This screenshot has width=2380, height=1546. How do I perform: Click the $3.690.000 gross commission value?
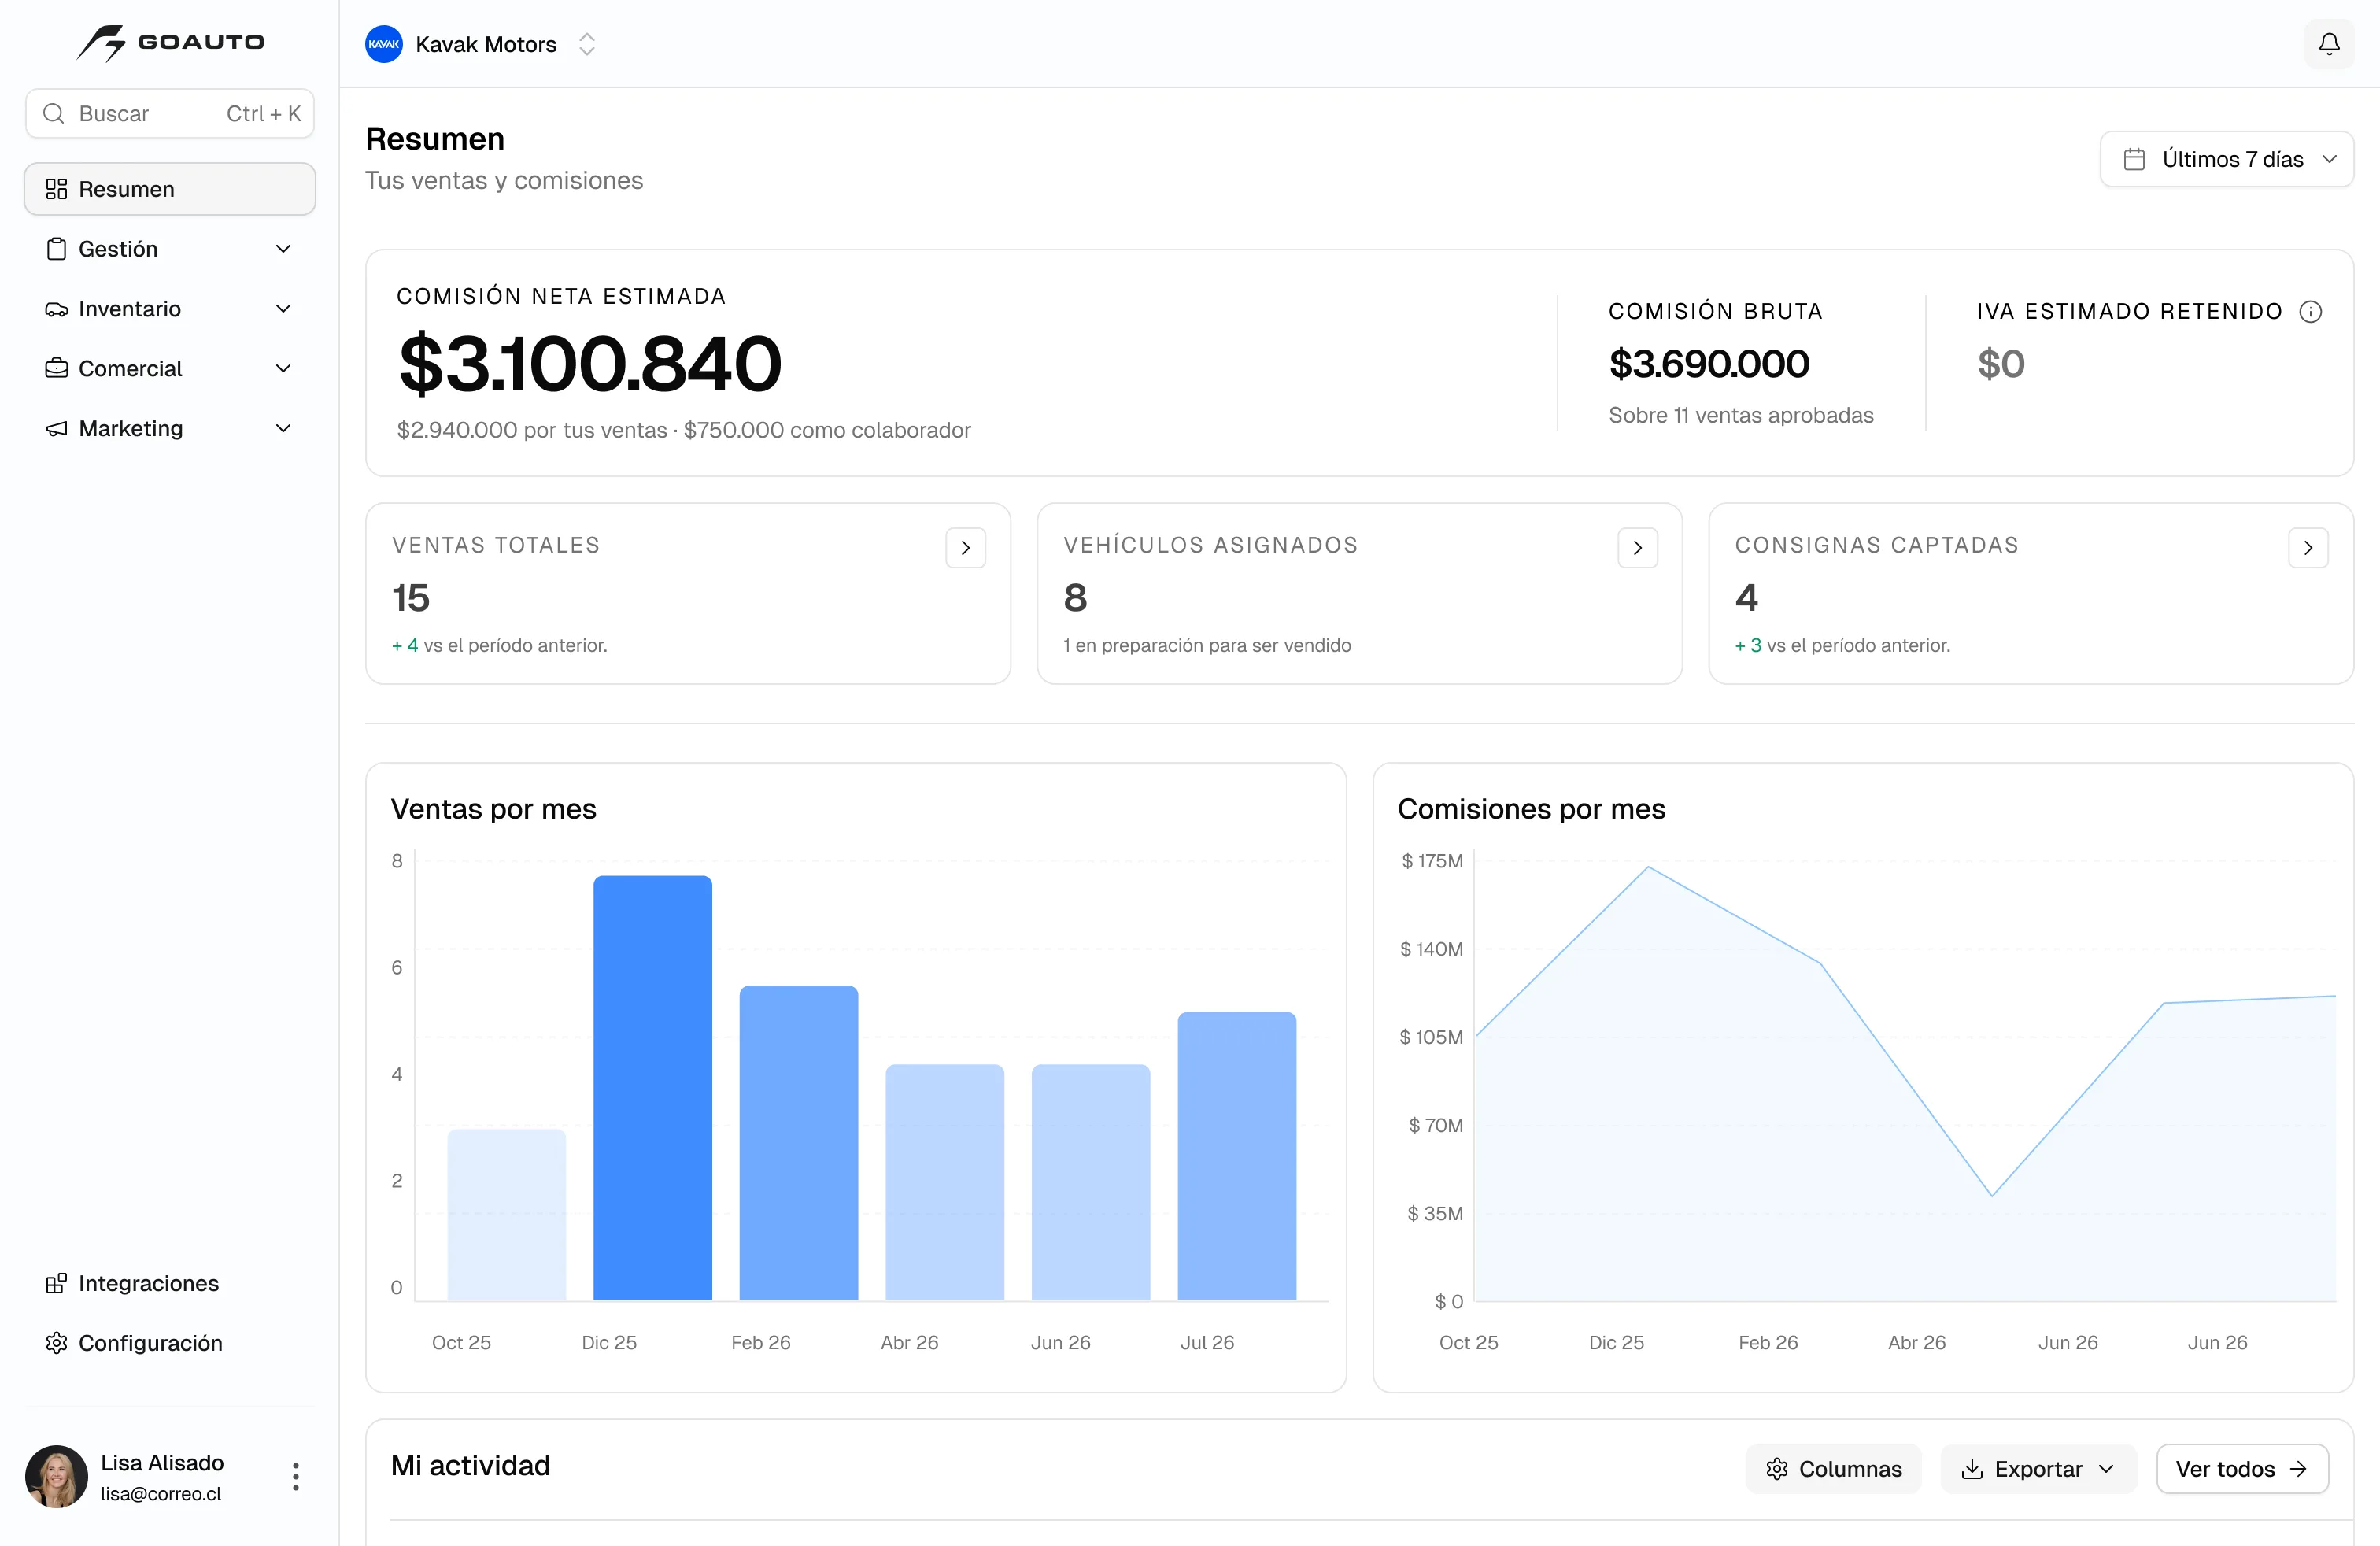[1709, 364]
